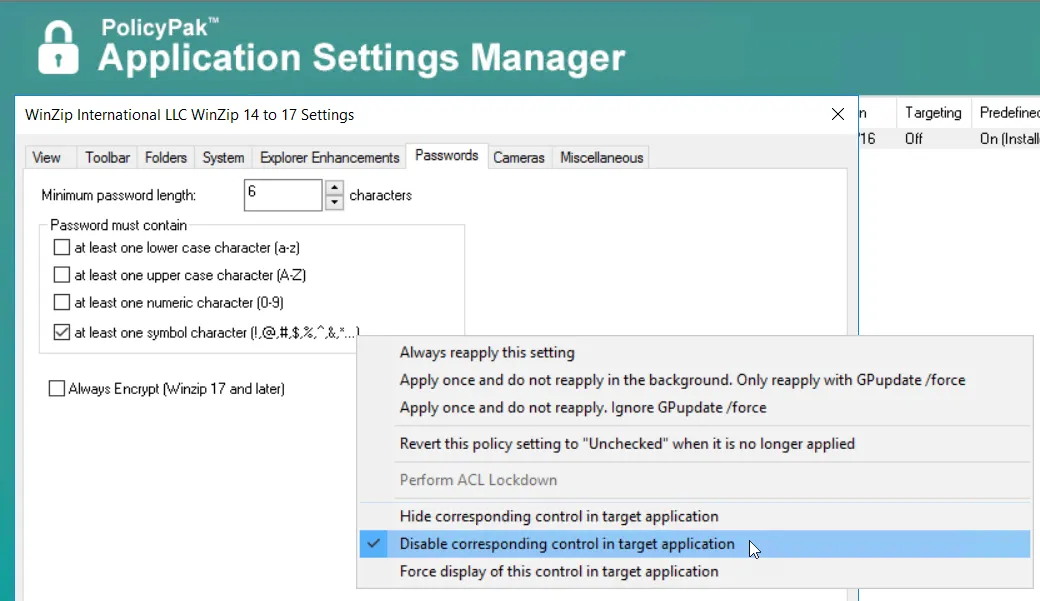Click the PolicyPak lock logo icon
Image resolution: width=1040 pixels, height=601 pixels.
coord(58,47)
